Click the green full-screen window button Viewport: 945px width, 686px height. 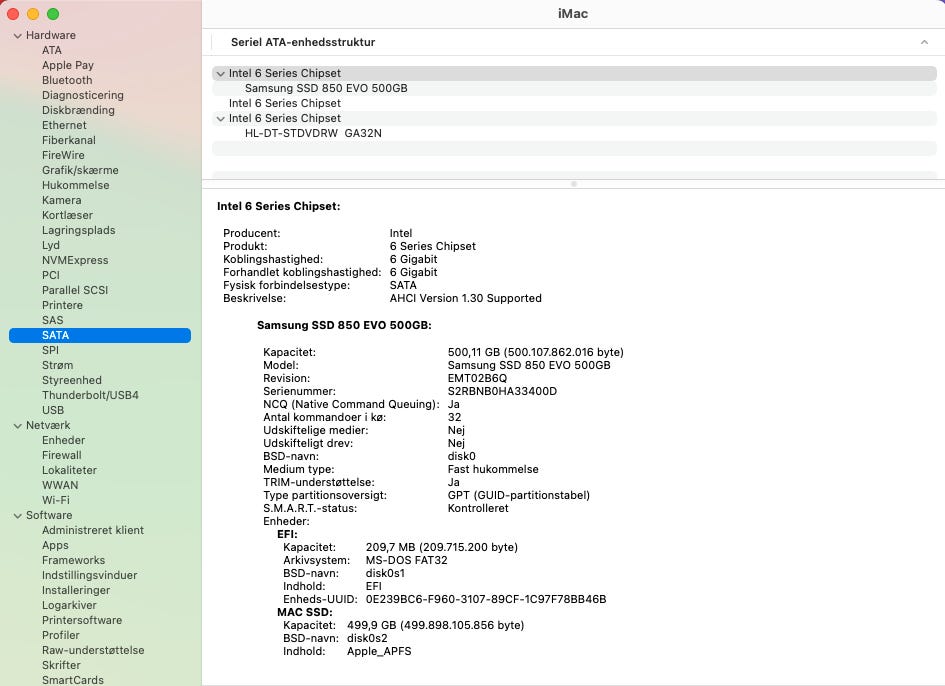(53, 14)
